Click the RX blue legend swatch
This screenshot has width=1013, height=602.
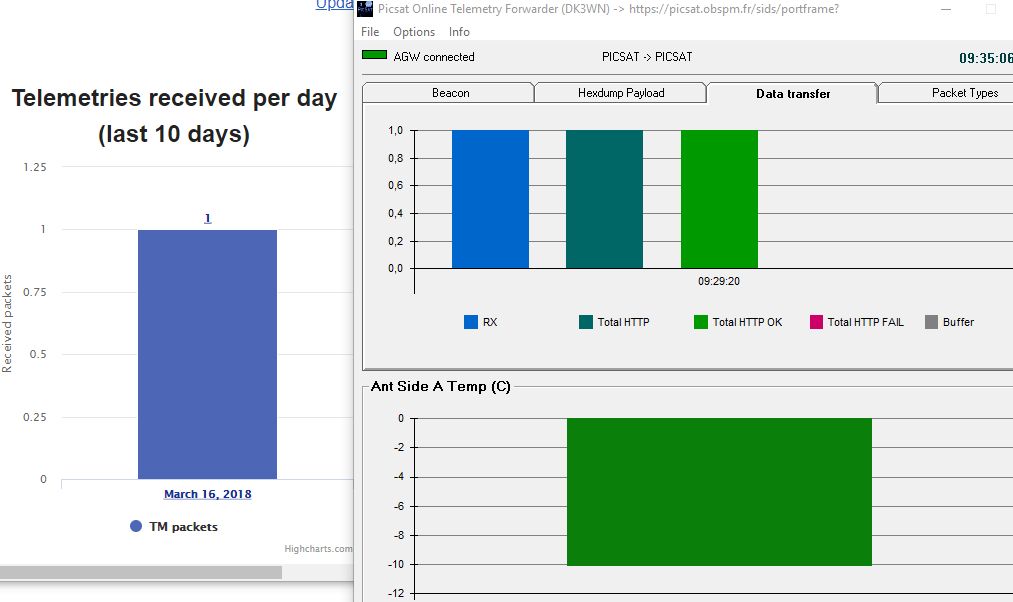[471, 322]
